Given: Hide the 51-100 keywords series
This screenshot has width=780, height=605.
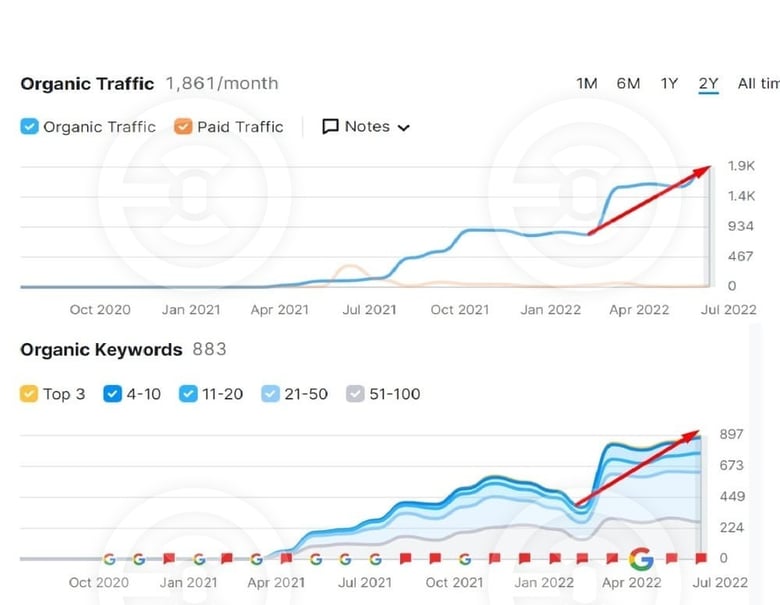Looking at the screenshot, I should pos(355,394).
